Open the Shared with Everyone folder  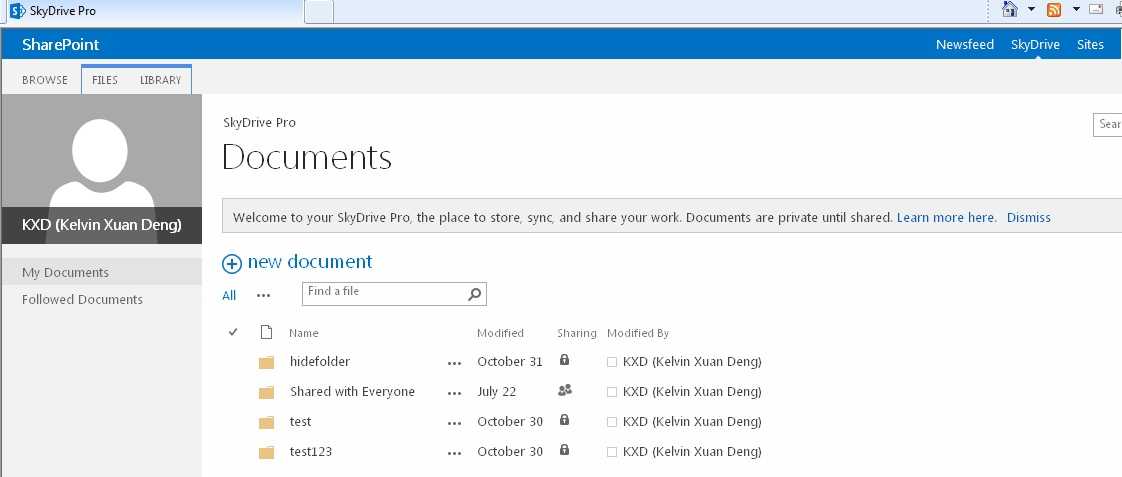pyautogui.click(x=352, y=392)
